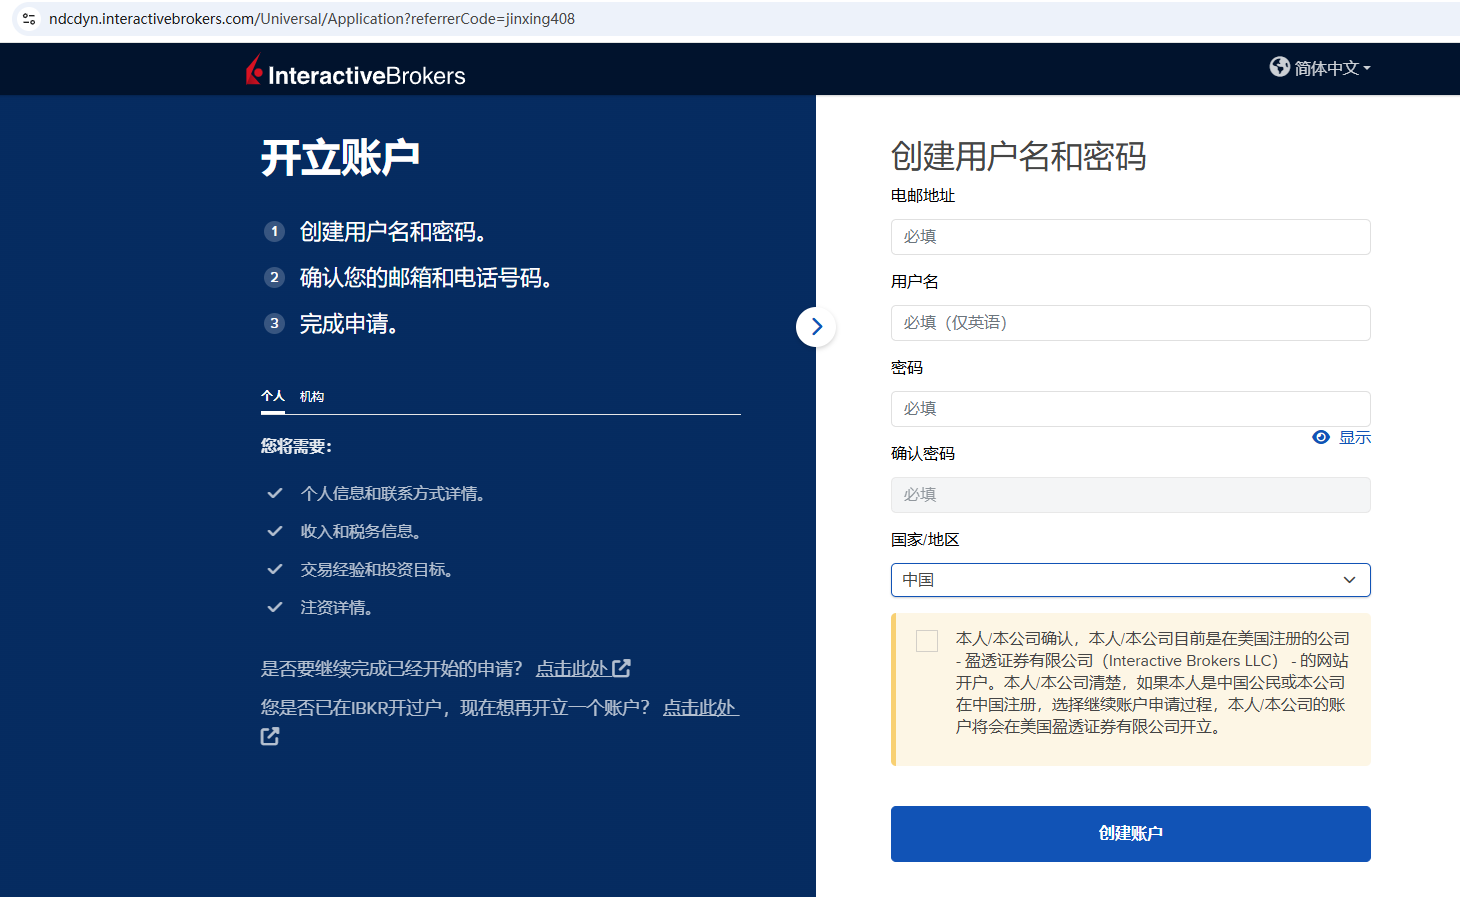This screenshot has width=1460, height=897.
Task: Click the external-link icon below 您是否已在IBKR开过户 text
Action: (269, 735)
